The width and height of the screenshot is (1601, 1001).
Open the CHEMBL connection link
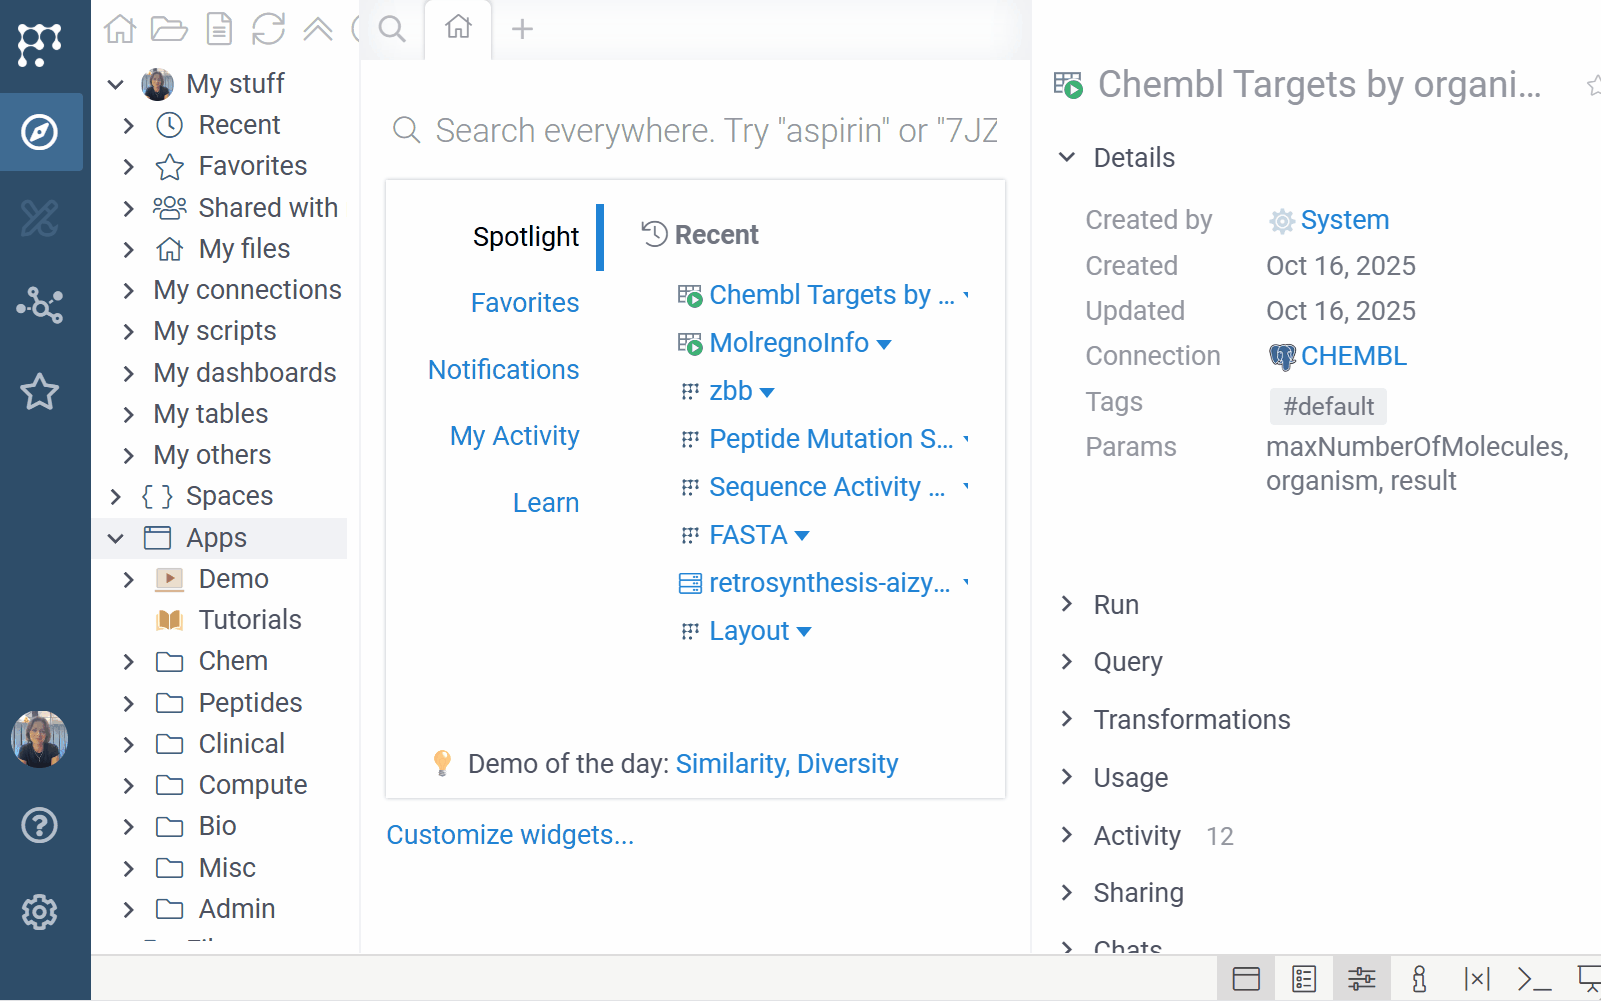[x=1353, y=356]
